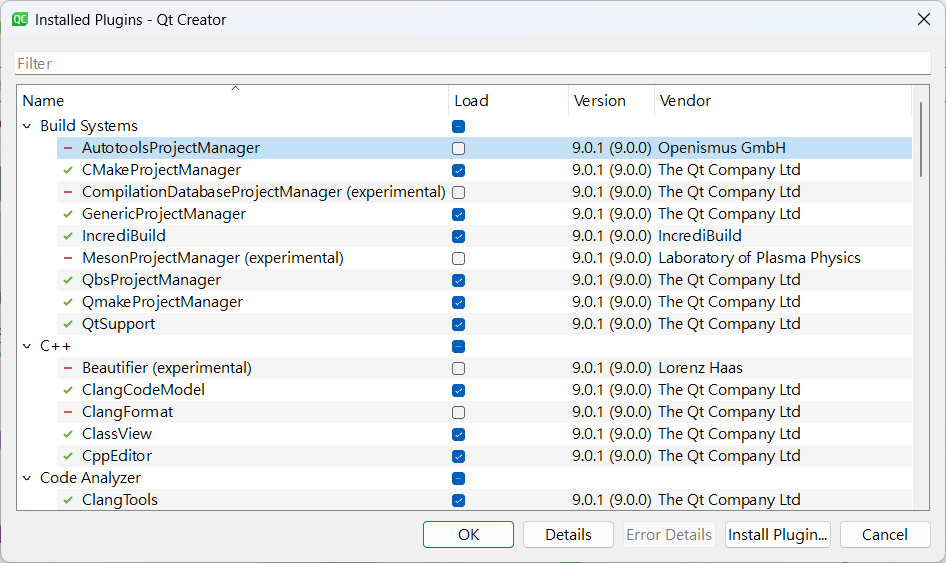Sort by the Version column header
Screen dimensions: 946x563
(x=611, y=100)
